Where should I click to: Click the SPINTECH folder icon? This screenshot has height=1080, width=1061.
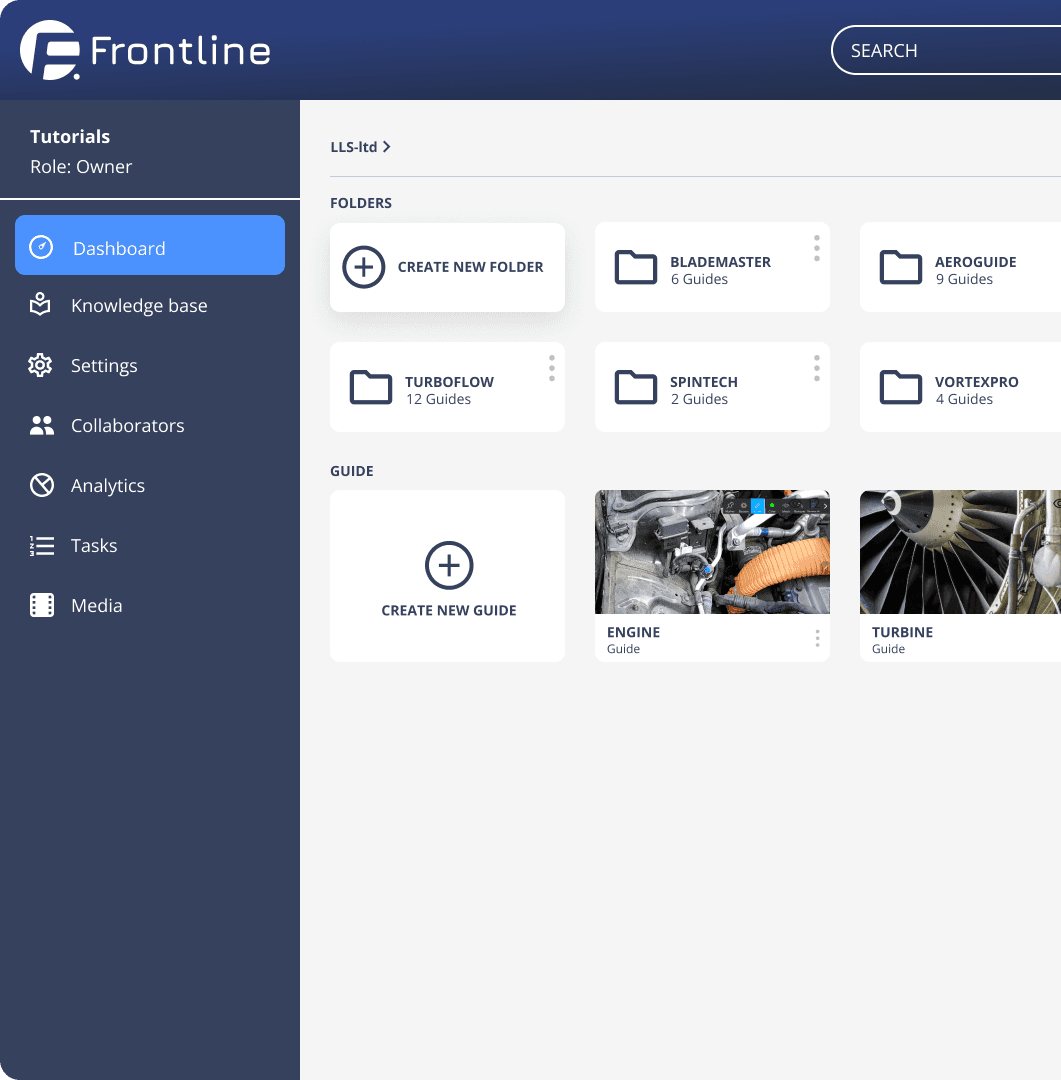[635, 387]
